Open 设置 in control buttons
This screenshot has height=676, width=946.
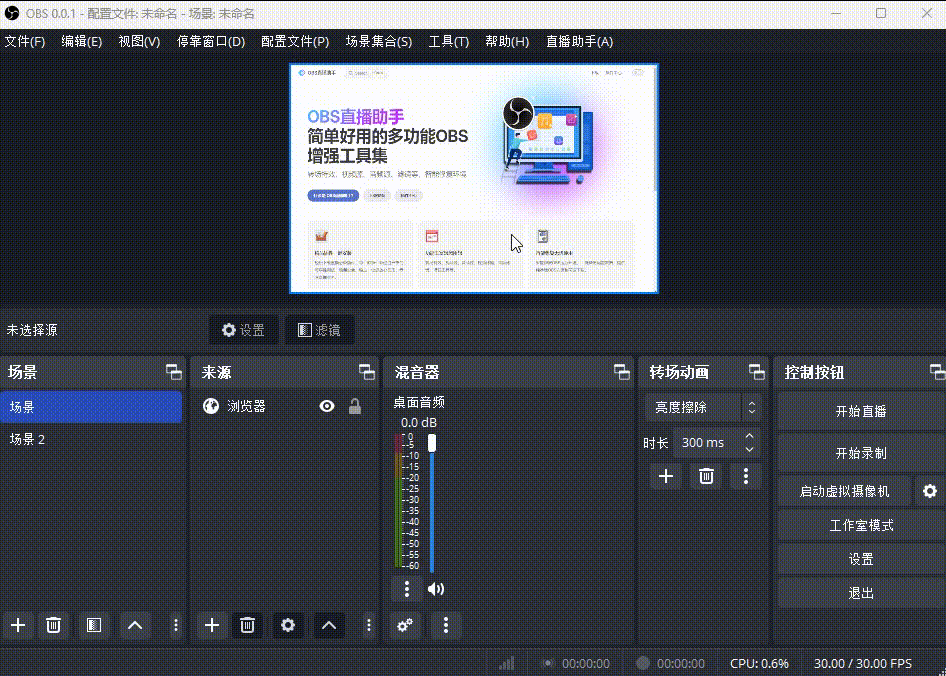[861, 559]
